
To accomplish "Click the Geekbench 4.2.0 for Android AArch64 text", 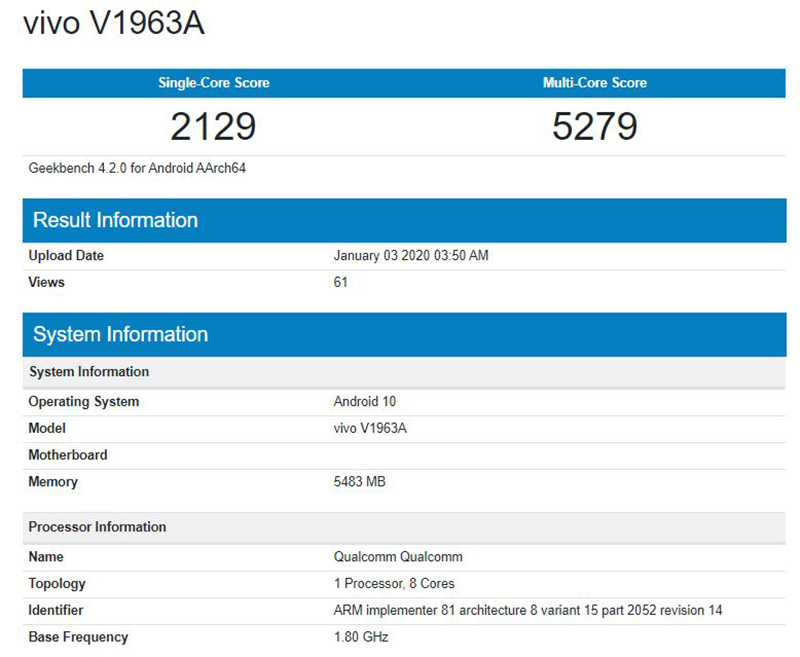I will pos(137,168).
